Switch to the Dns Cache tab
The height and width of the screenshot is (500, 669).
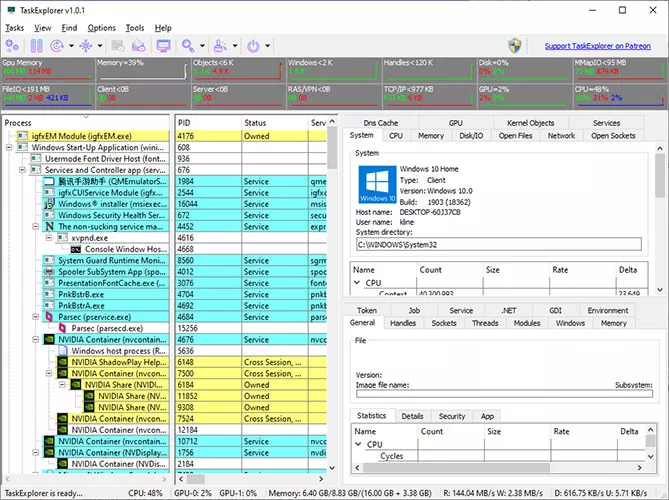click(381, 123)
